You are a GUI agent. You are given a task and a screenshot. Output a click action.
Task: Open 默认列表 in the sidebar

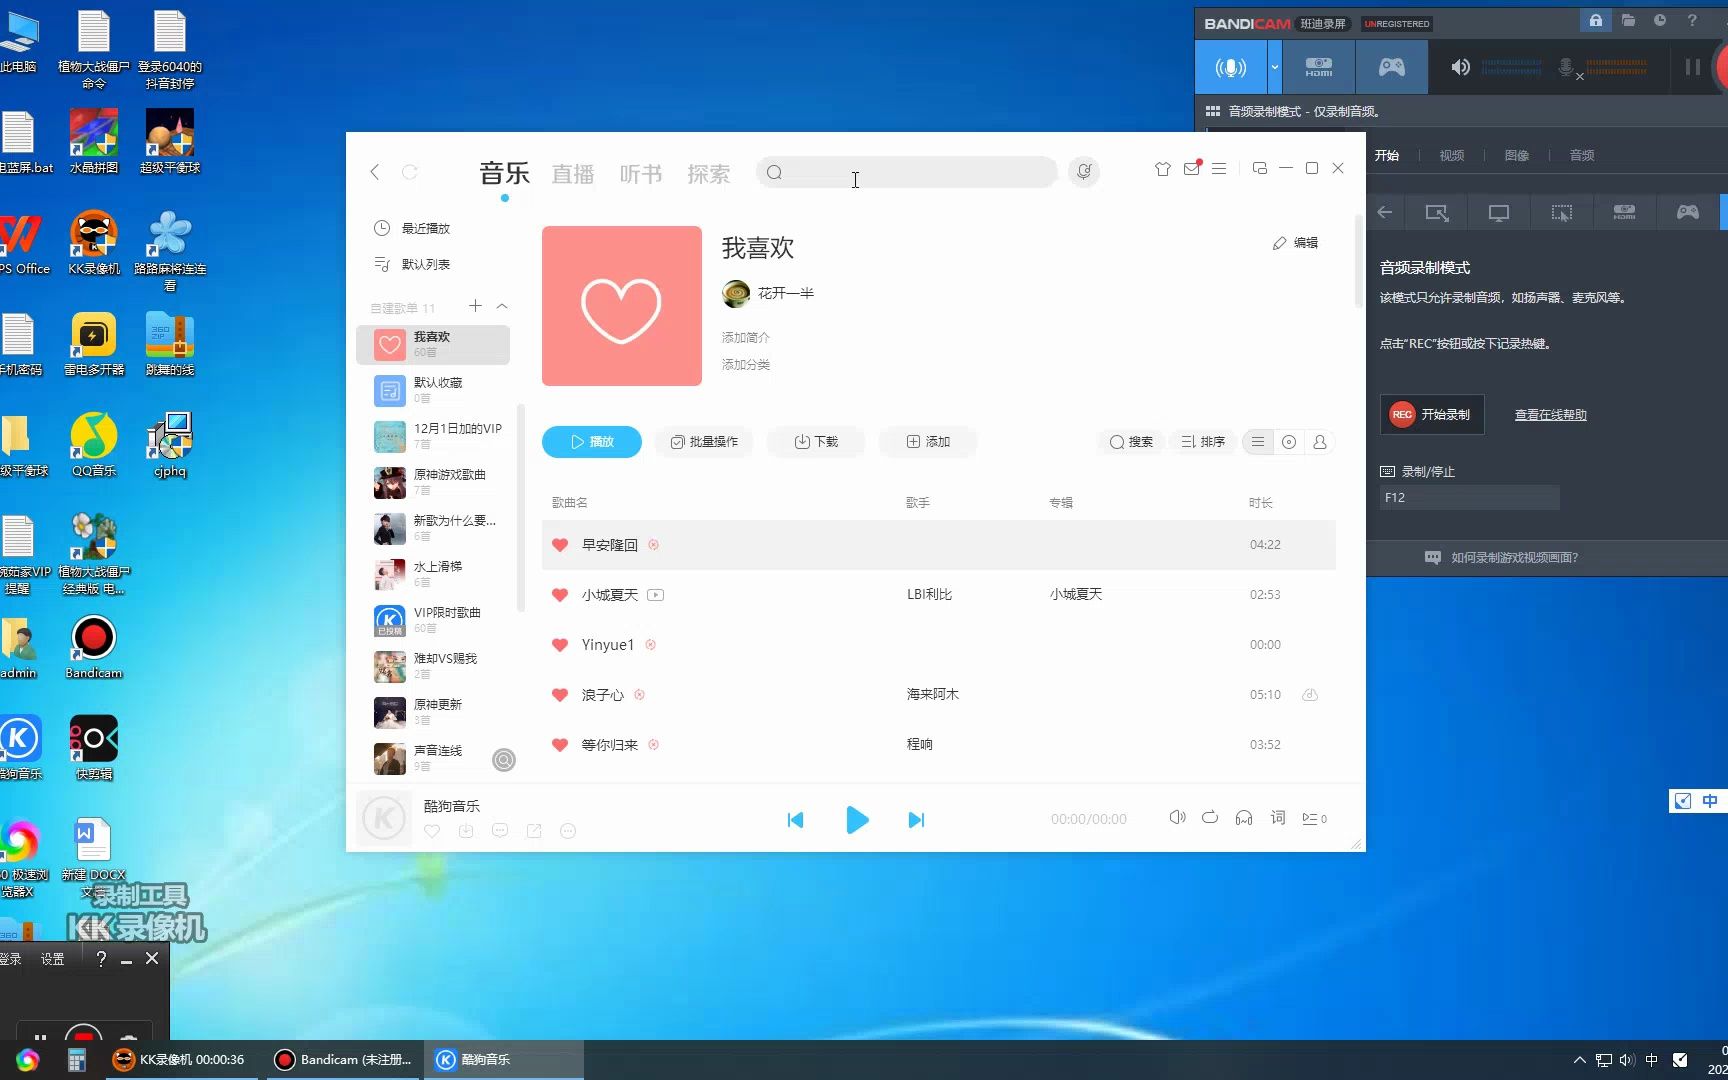pos(412,264)
